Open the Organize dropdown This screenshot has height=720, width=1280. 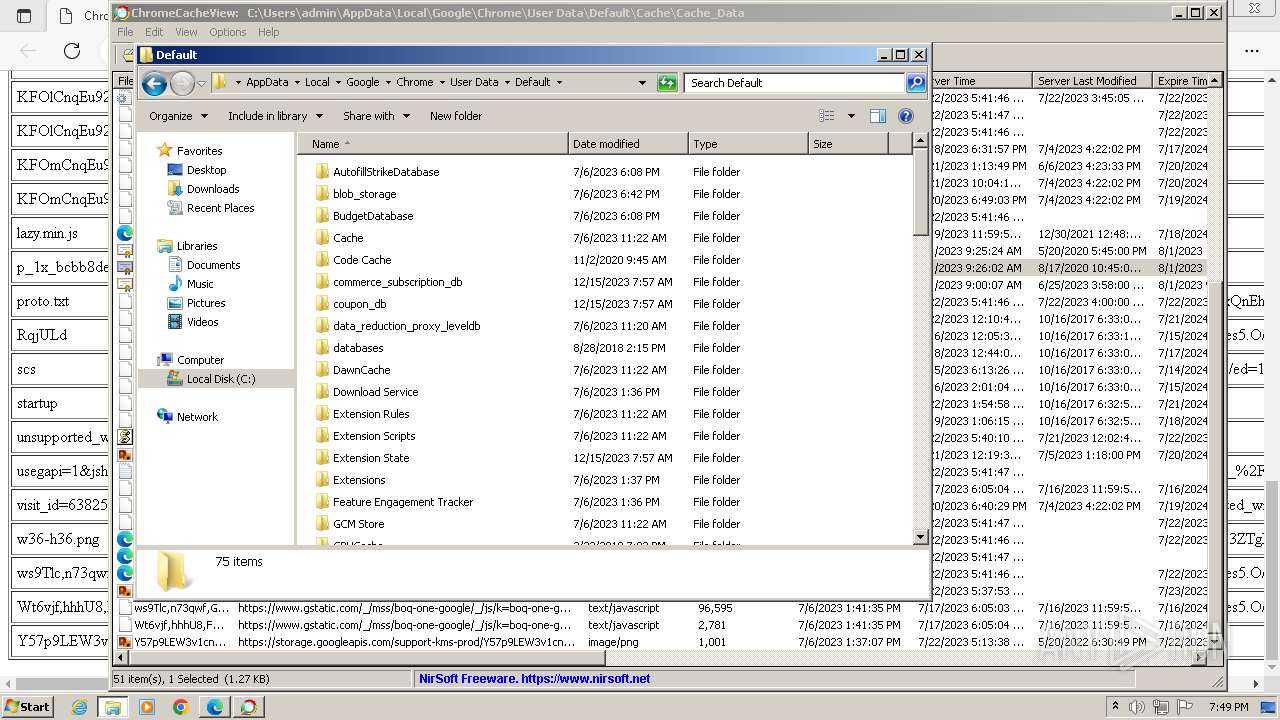click(179, 116)
